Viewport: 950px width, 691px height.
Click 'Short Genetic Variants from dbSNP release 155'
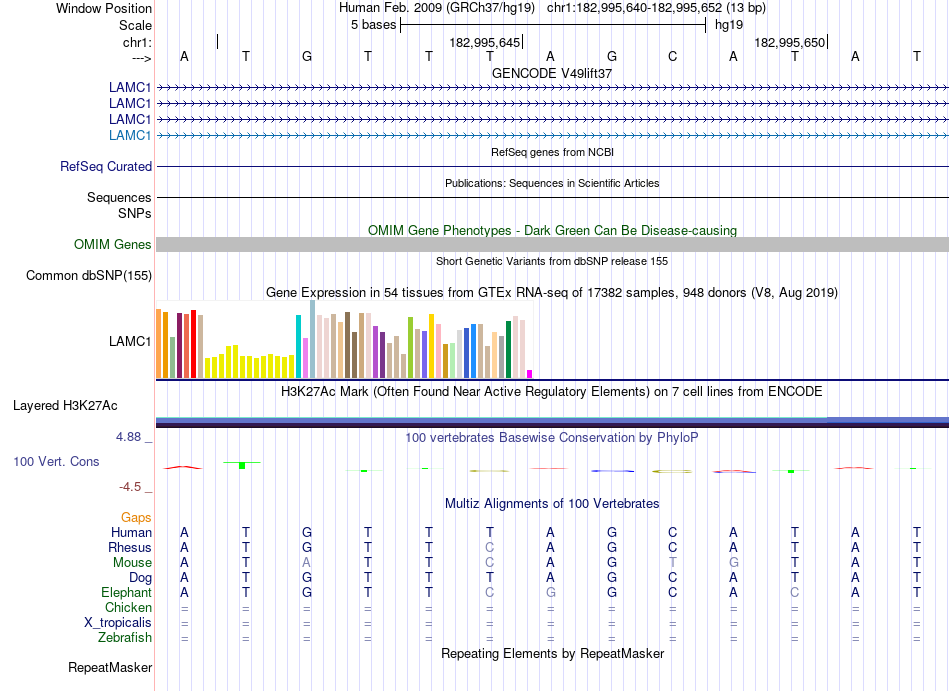(x=552, y=261)
